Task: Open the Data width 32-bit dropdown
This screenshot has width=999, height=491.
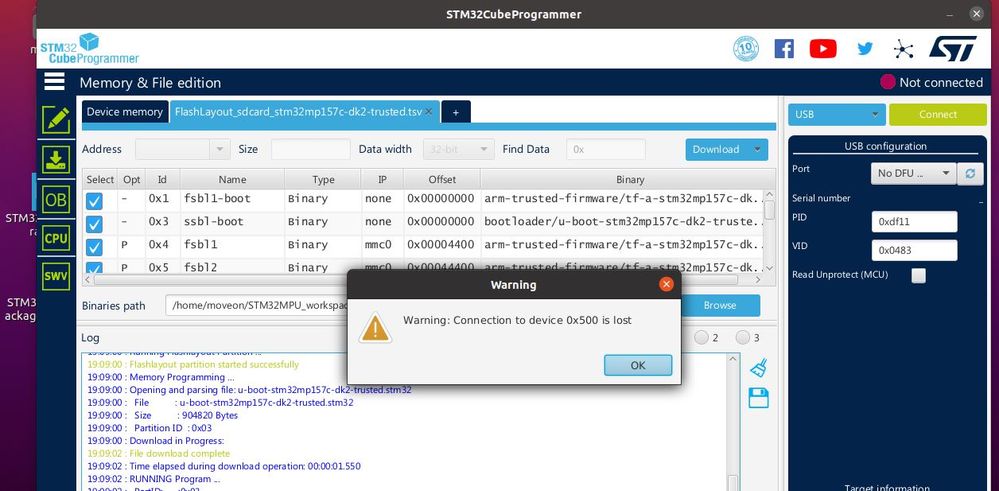Action: (459, 150)
